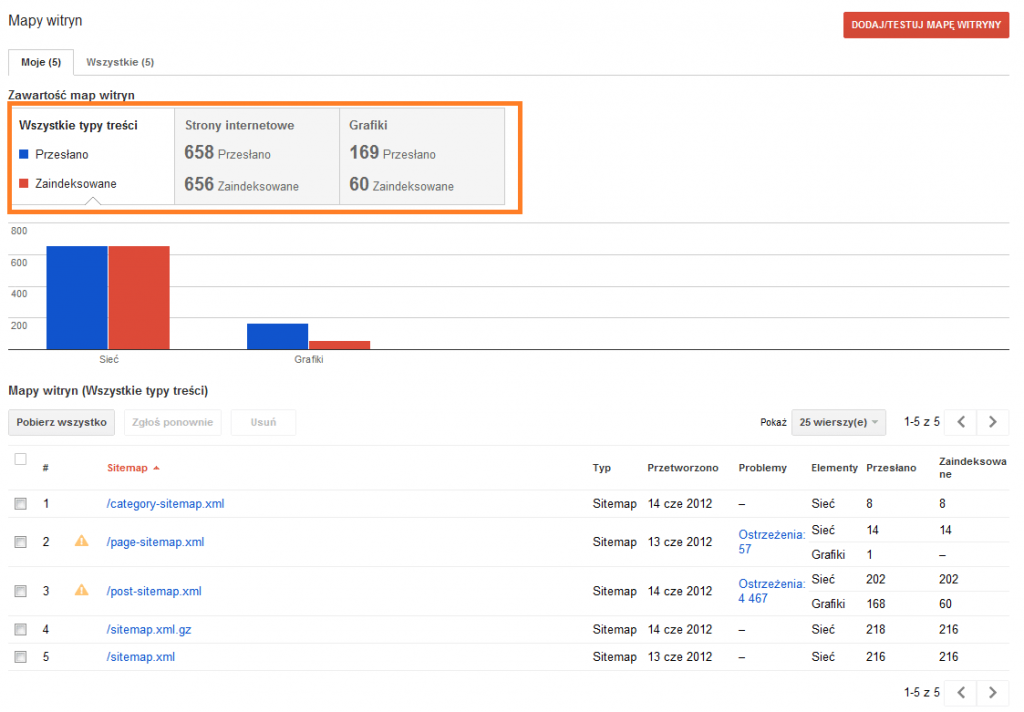Viewport: 1024px width, 712px height.
Task: Click warning icon beside /page-sitemap.xml
Action: coord(82,541)
